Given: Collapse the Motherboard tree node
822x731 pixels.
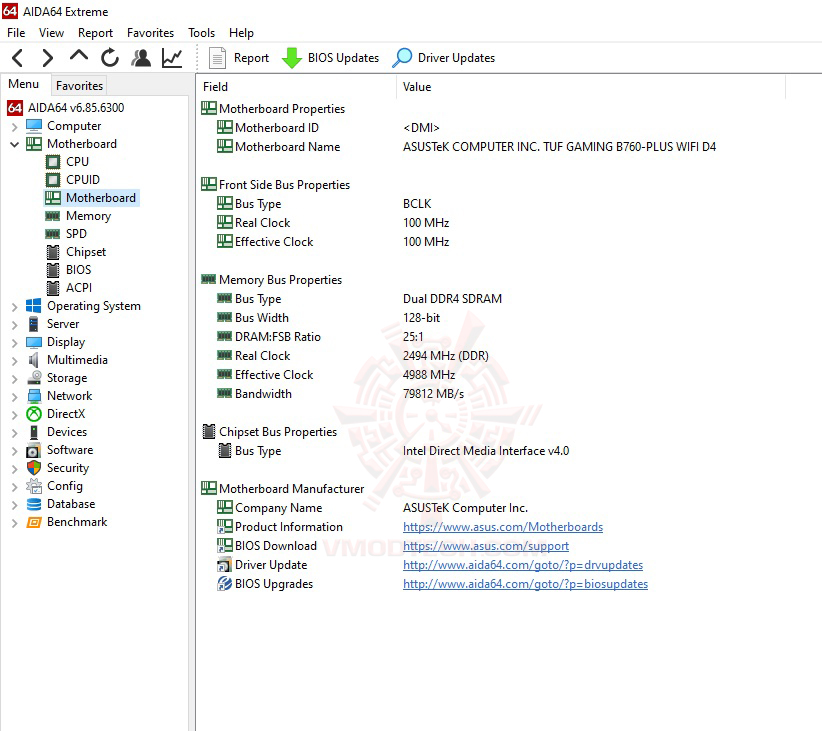Looking at the screenshot, I should click(x=15, y=144).
